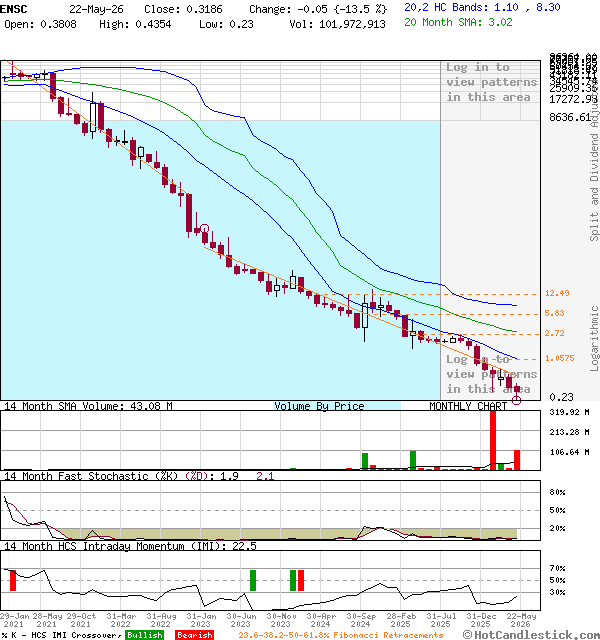Click the 20 Month SMA legend text
This screenshot has width=600, height=640.
coord(458,22)
